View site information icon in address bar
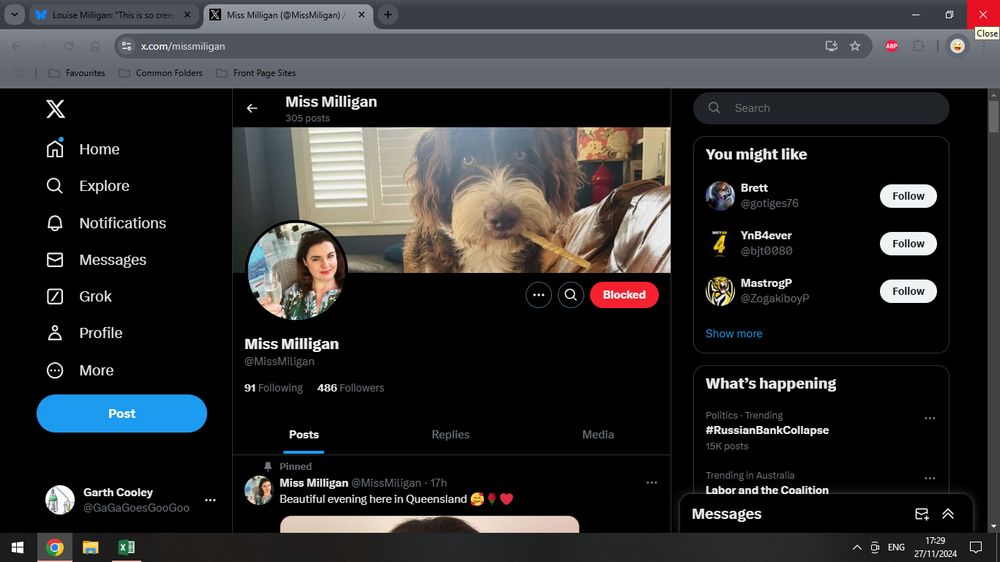The height and width of the screenshot is (562, 1000). [x=126, y=46]
